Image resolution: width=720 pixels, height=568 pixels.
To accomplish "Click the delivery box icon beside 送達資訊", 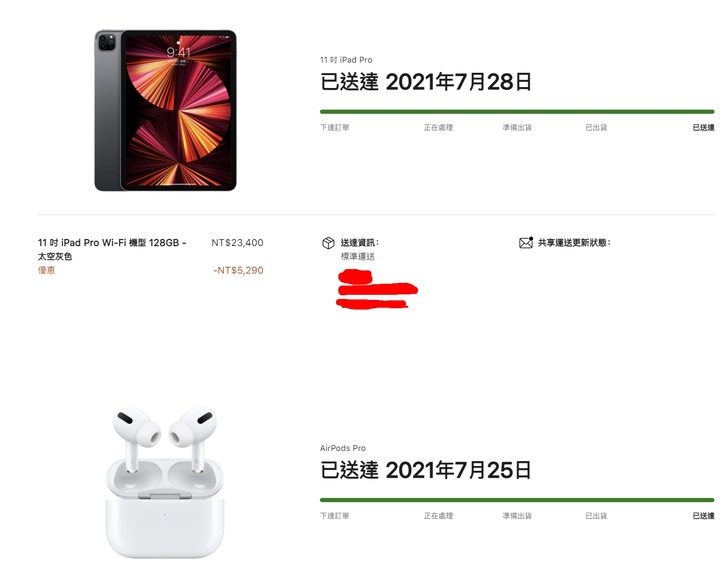I will point(328,243).
